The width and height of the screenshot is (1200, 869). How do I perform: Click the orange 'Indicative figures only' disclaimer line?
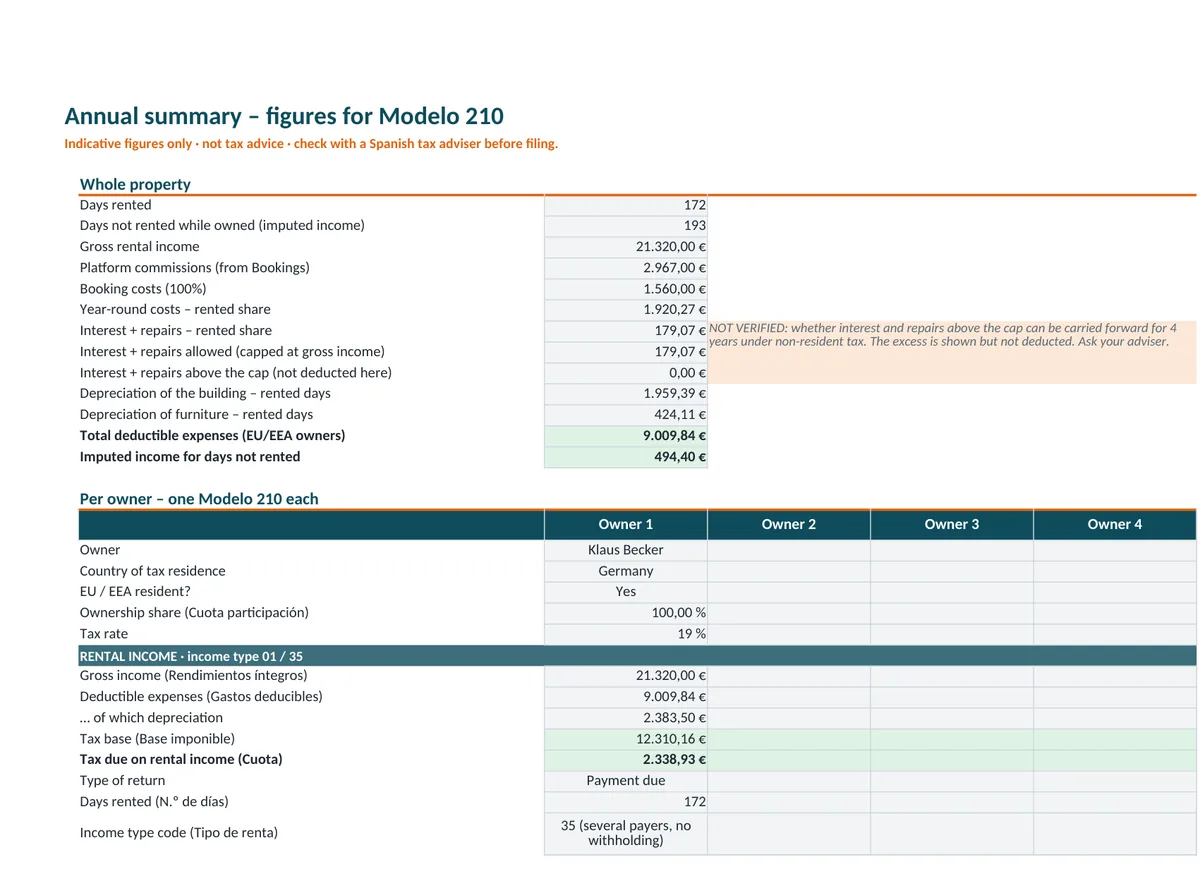click(x=311, y=144)
